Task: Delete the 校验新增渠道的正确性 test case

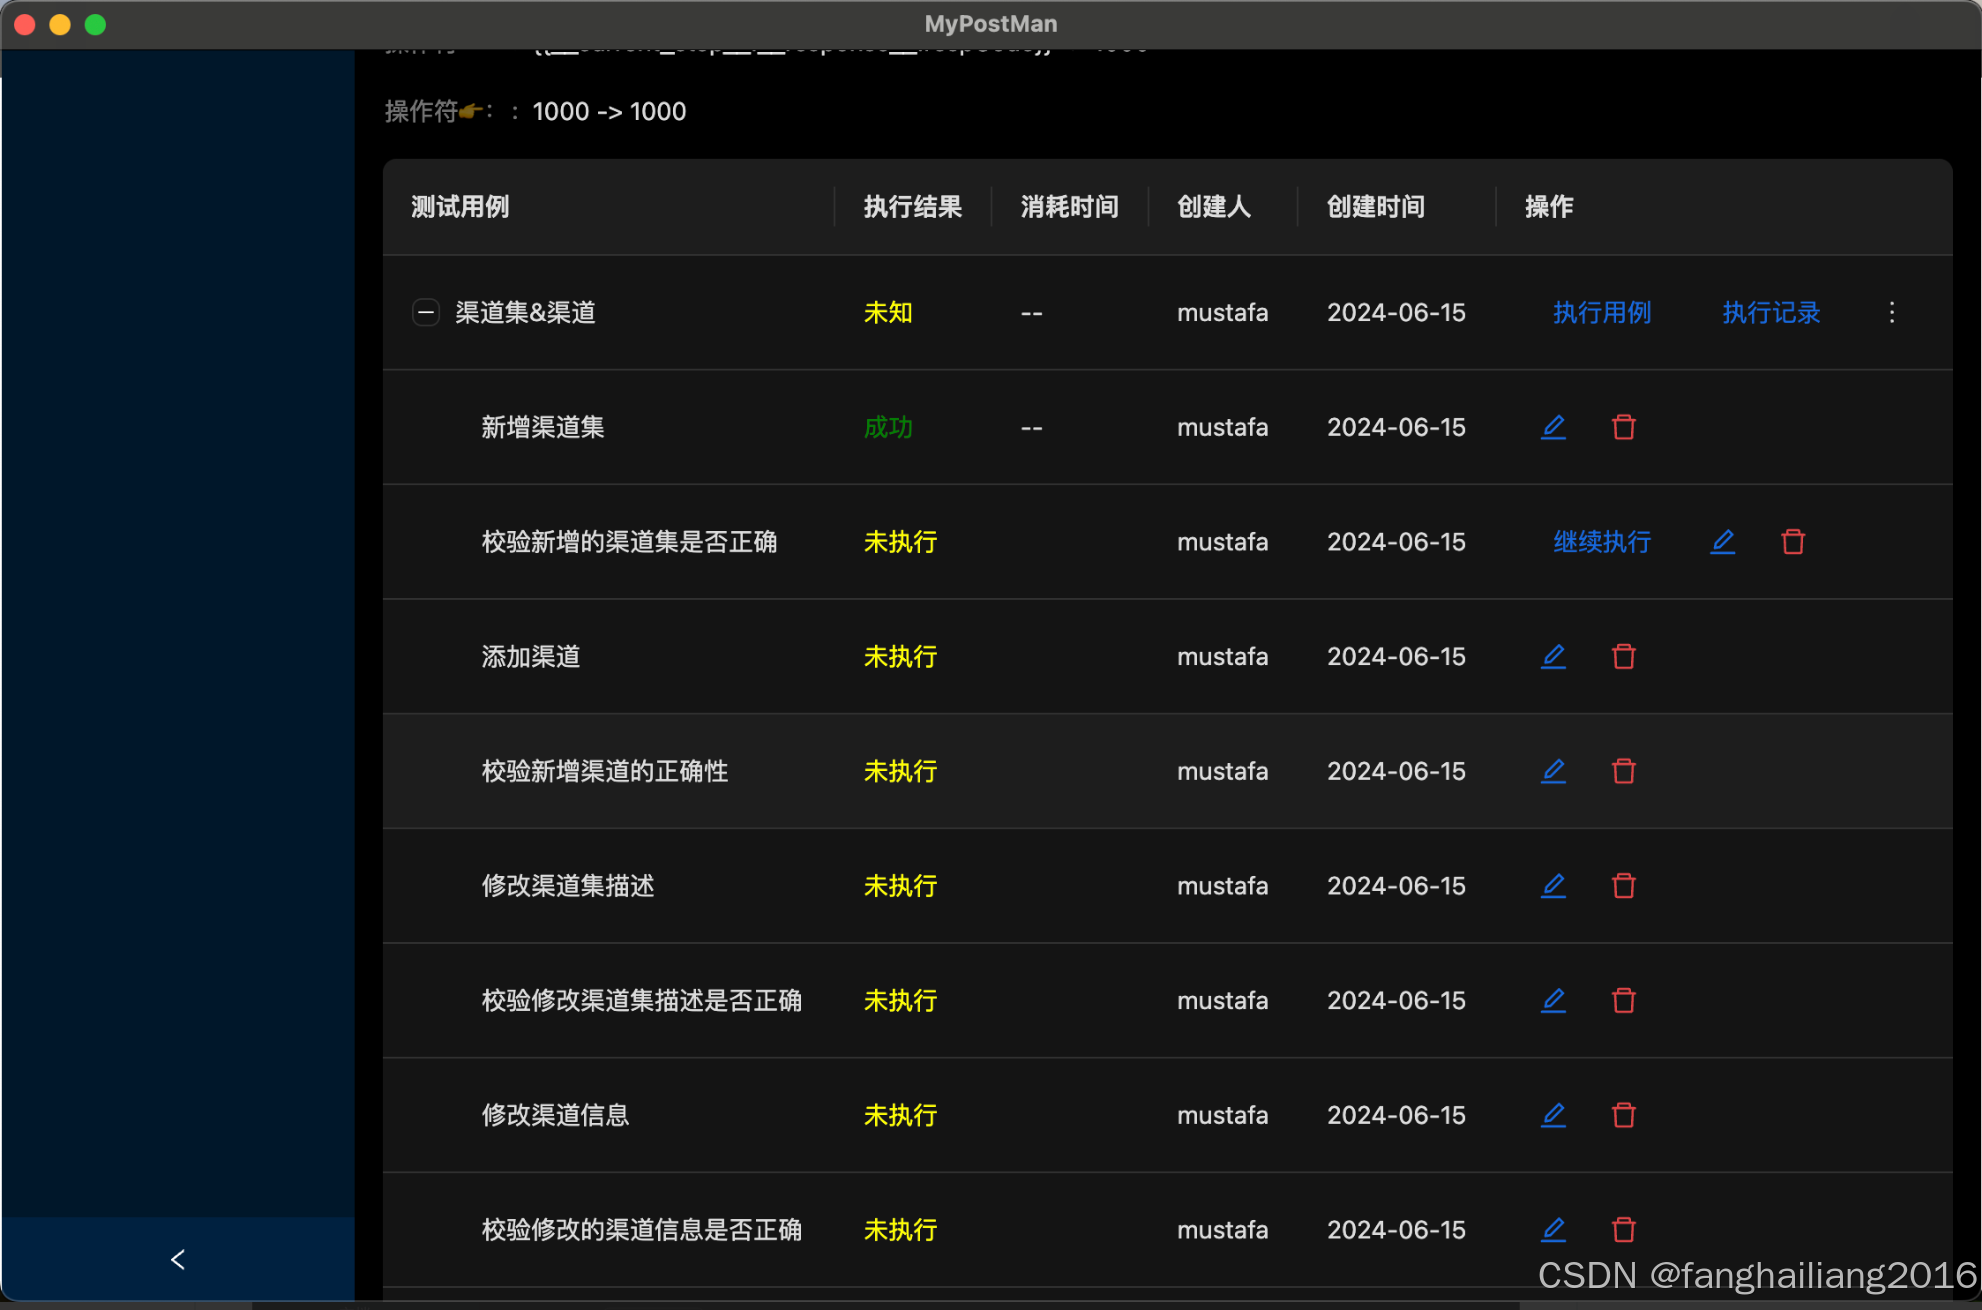Action: coord(1623,771)
